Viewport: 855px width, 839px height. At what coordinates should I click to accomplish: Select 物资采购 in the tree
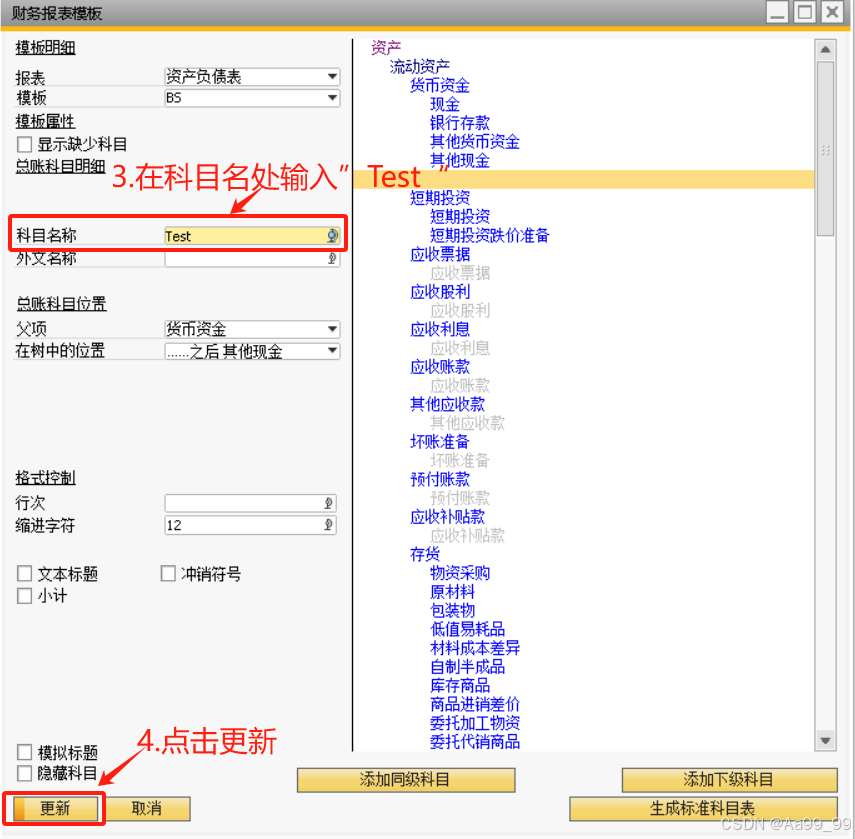[x=460, y=574]
